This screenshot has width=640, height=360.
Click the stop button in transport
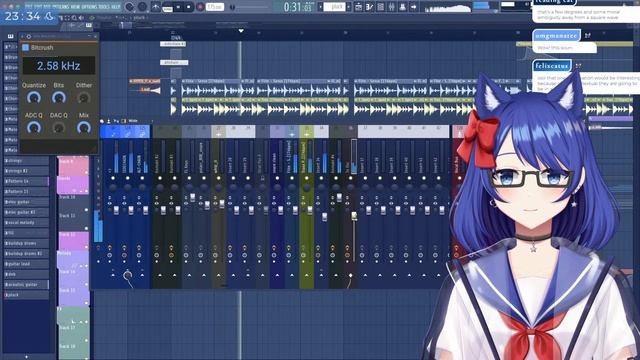pos(188,7)
